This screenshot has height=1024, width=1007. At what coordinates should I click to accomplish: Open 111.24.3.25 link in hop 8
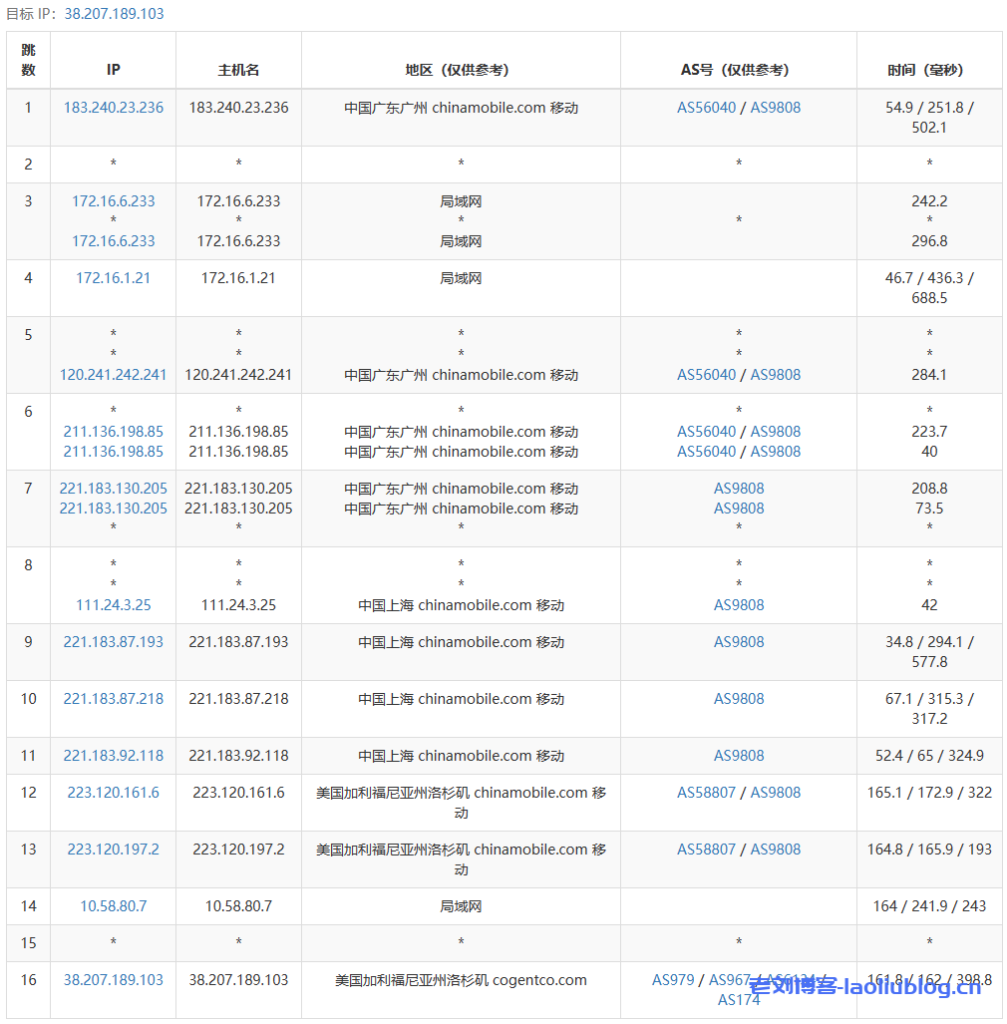113,605
